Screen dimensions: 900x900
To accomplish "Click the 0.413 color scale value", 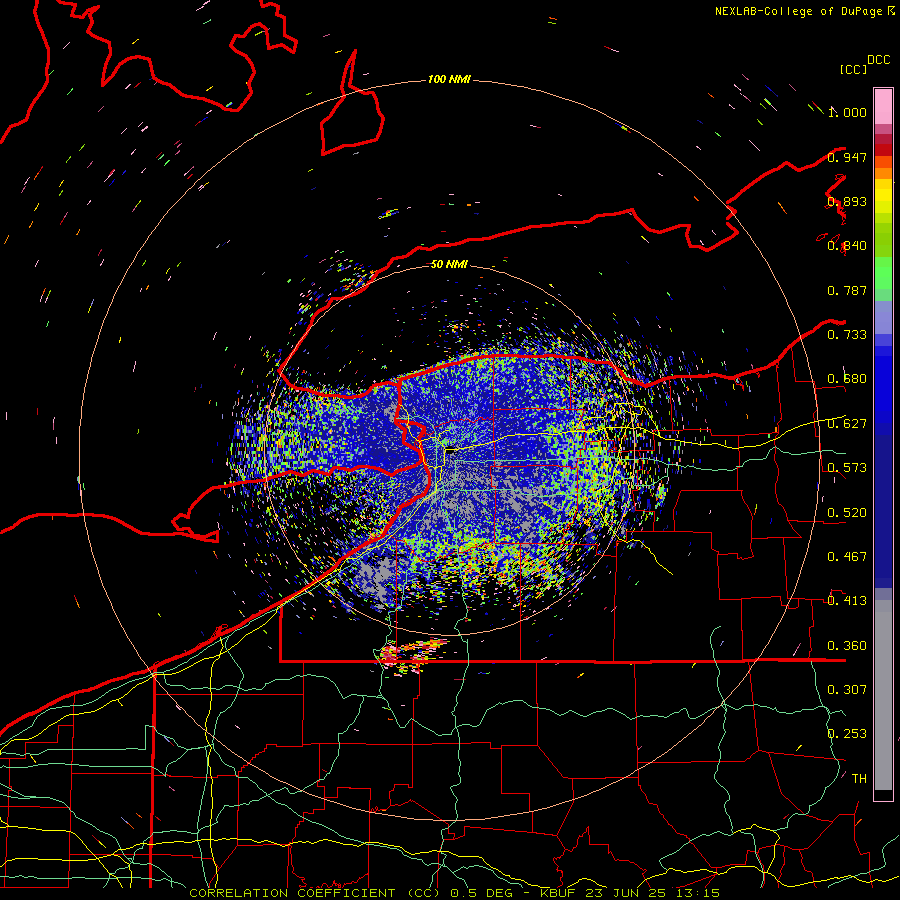I will point(847,600).
